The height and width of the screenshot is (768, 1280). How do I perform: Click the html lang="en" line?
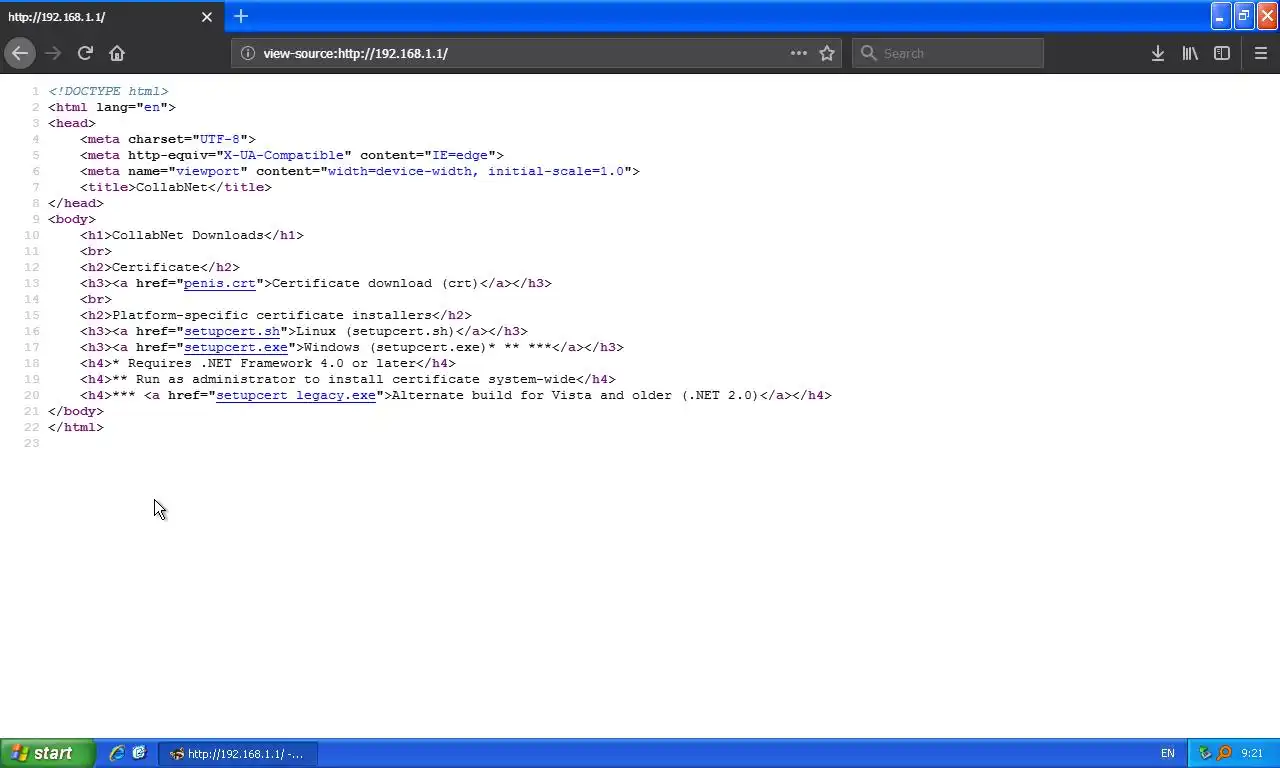pyautogui.click(x=112, y=107)
